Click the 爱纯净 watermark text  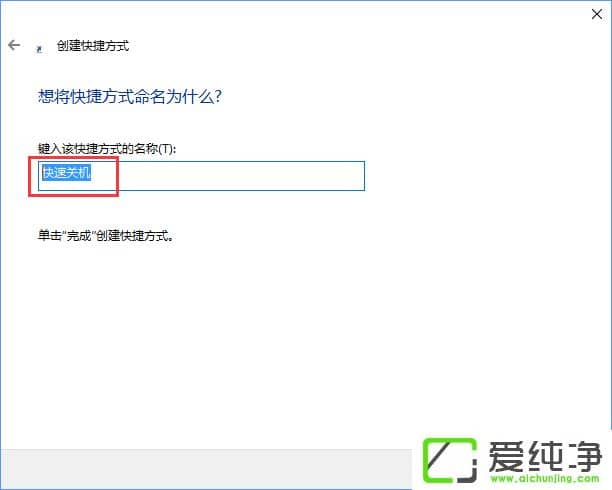click(545, 456)
